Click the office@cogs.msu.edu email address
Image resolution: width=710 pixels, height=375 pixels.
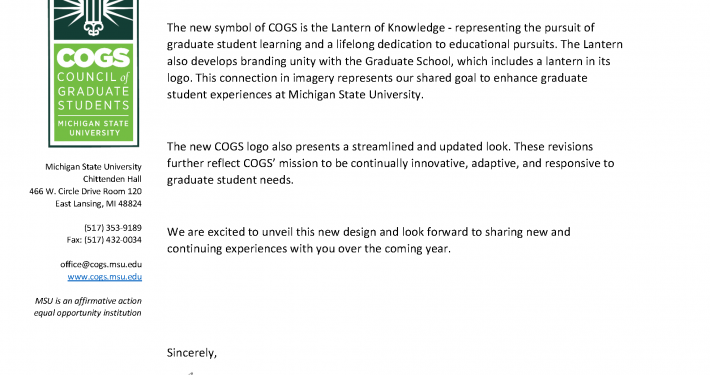(101, 264)
